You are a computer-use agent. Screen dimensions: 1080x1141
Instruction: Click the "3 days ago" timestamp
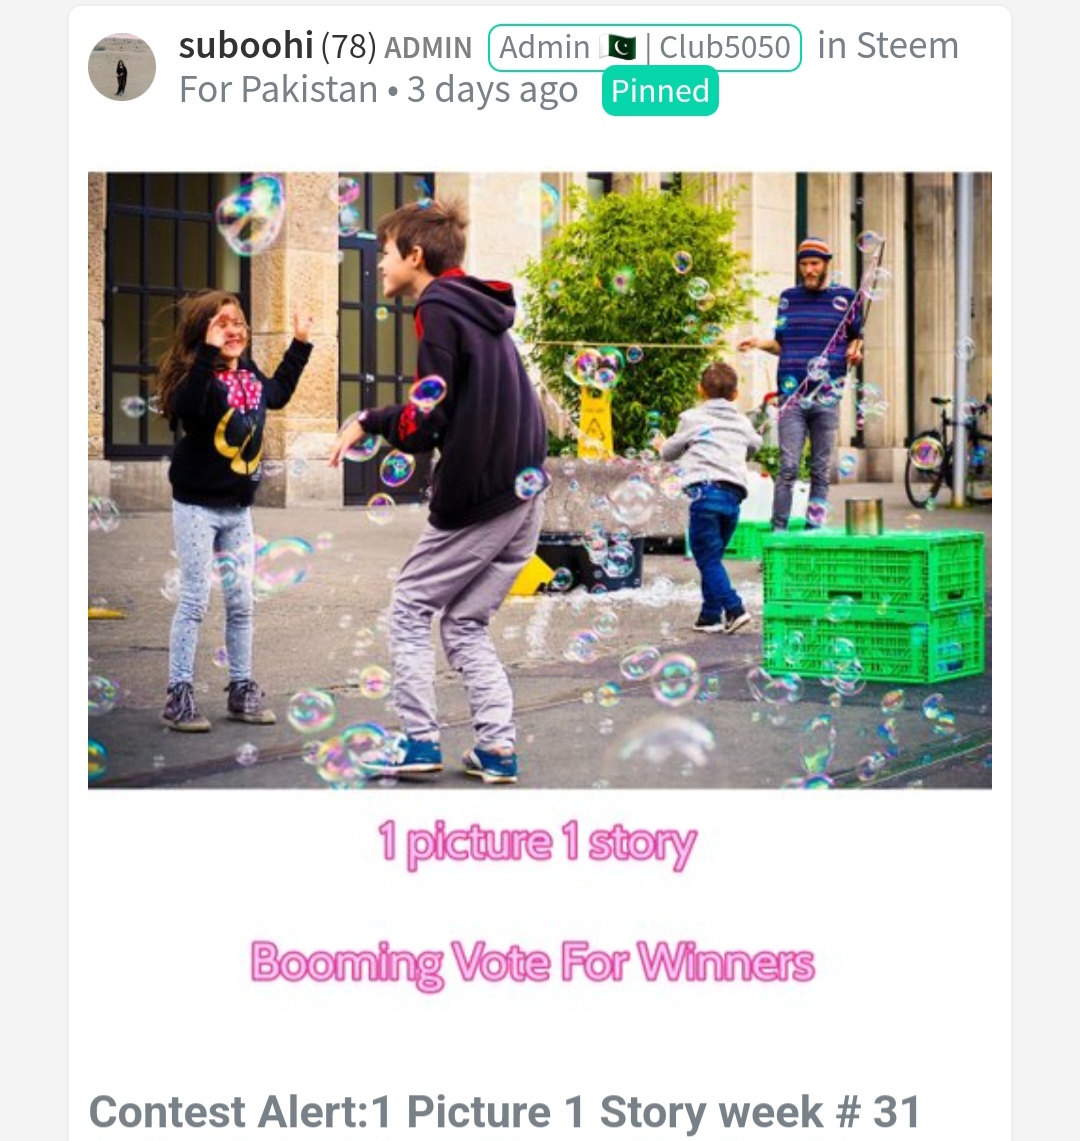pos(492,90)
